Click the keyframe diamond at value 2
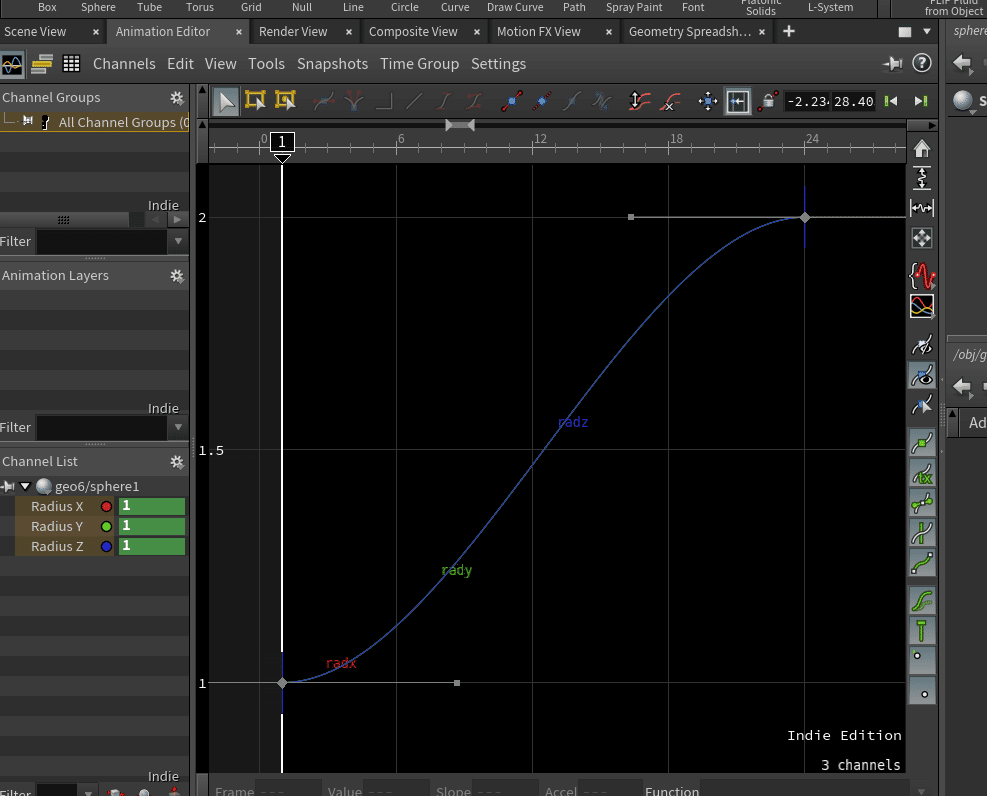 click(804, 218)
